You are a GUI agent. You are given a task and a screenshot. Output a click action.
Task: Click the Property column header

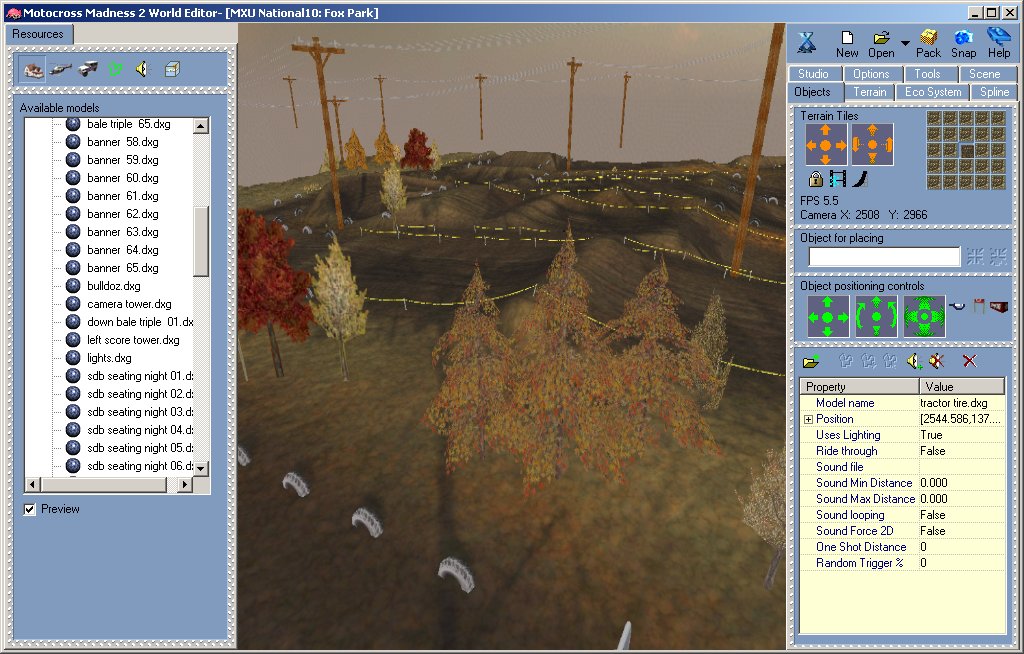[859, 387]
